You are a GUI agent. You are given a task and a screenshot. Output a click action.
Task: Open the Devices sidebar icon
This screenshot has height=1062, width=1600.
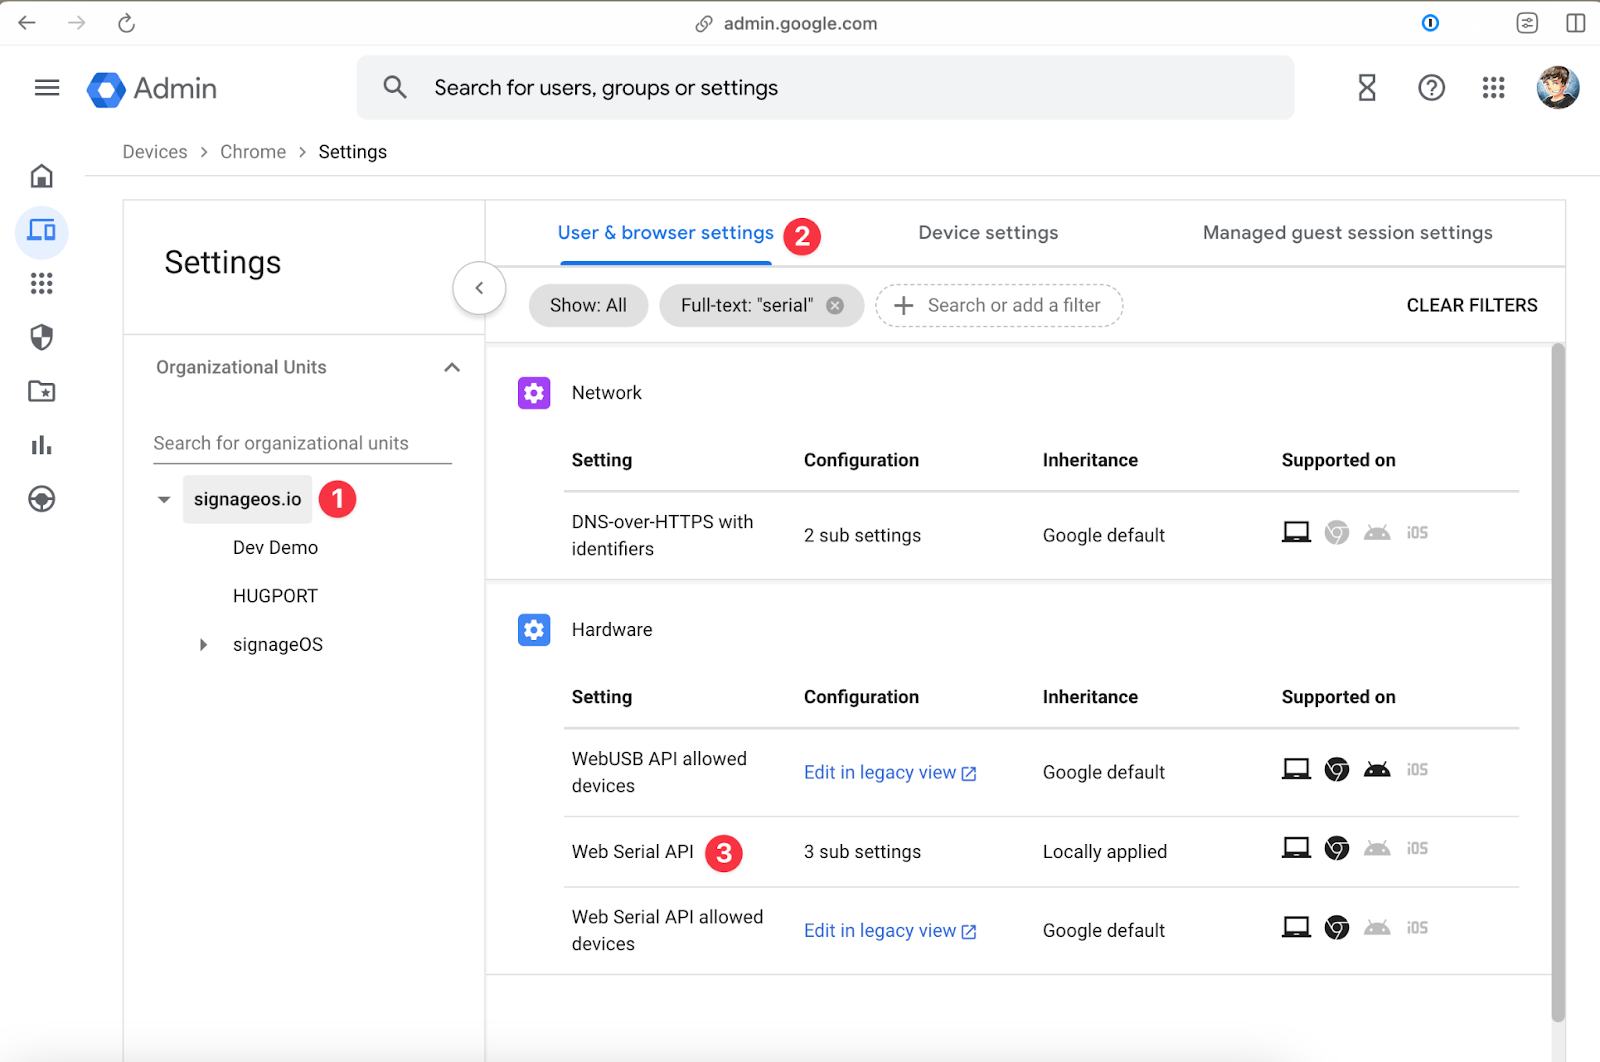point(42,231)
